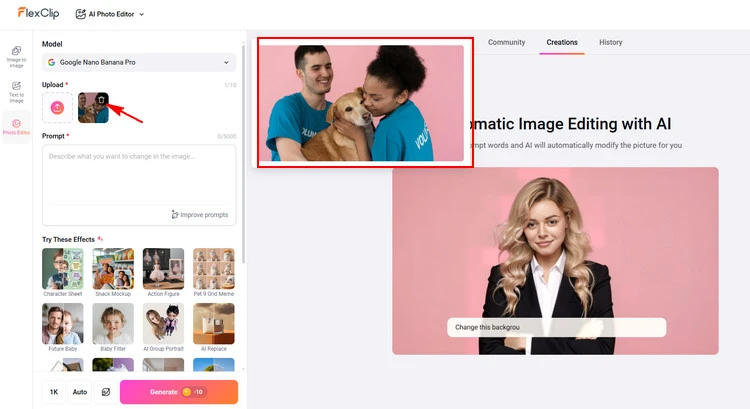Click the icon button beside Auto

[106, 392]
